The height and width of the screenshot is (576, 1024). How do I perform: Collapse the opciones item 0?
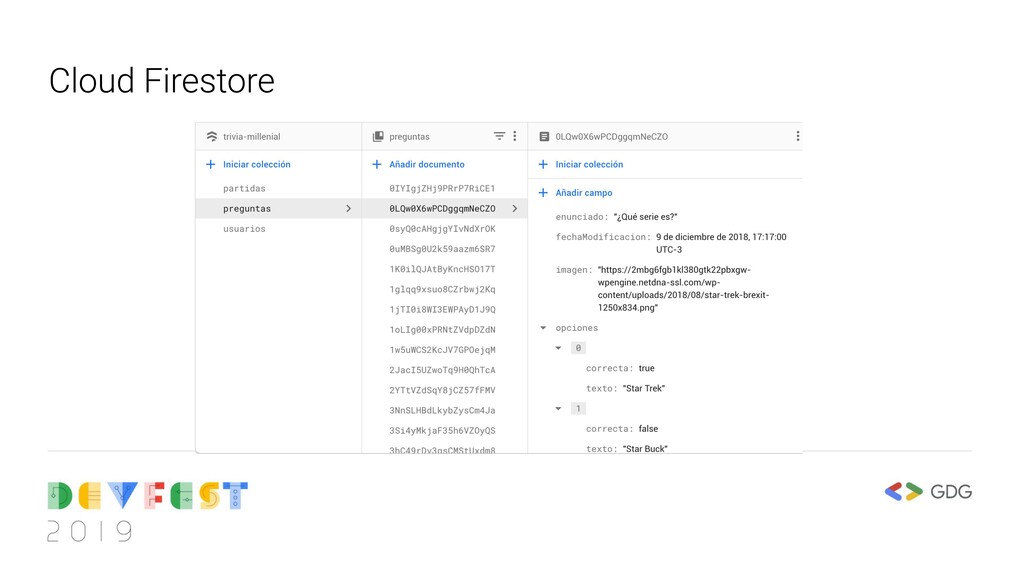(x=559, y=348)
